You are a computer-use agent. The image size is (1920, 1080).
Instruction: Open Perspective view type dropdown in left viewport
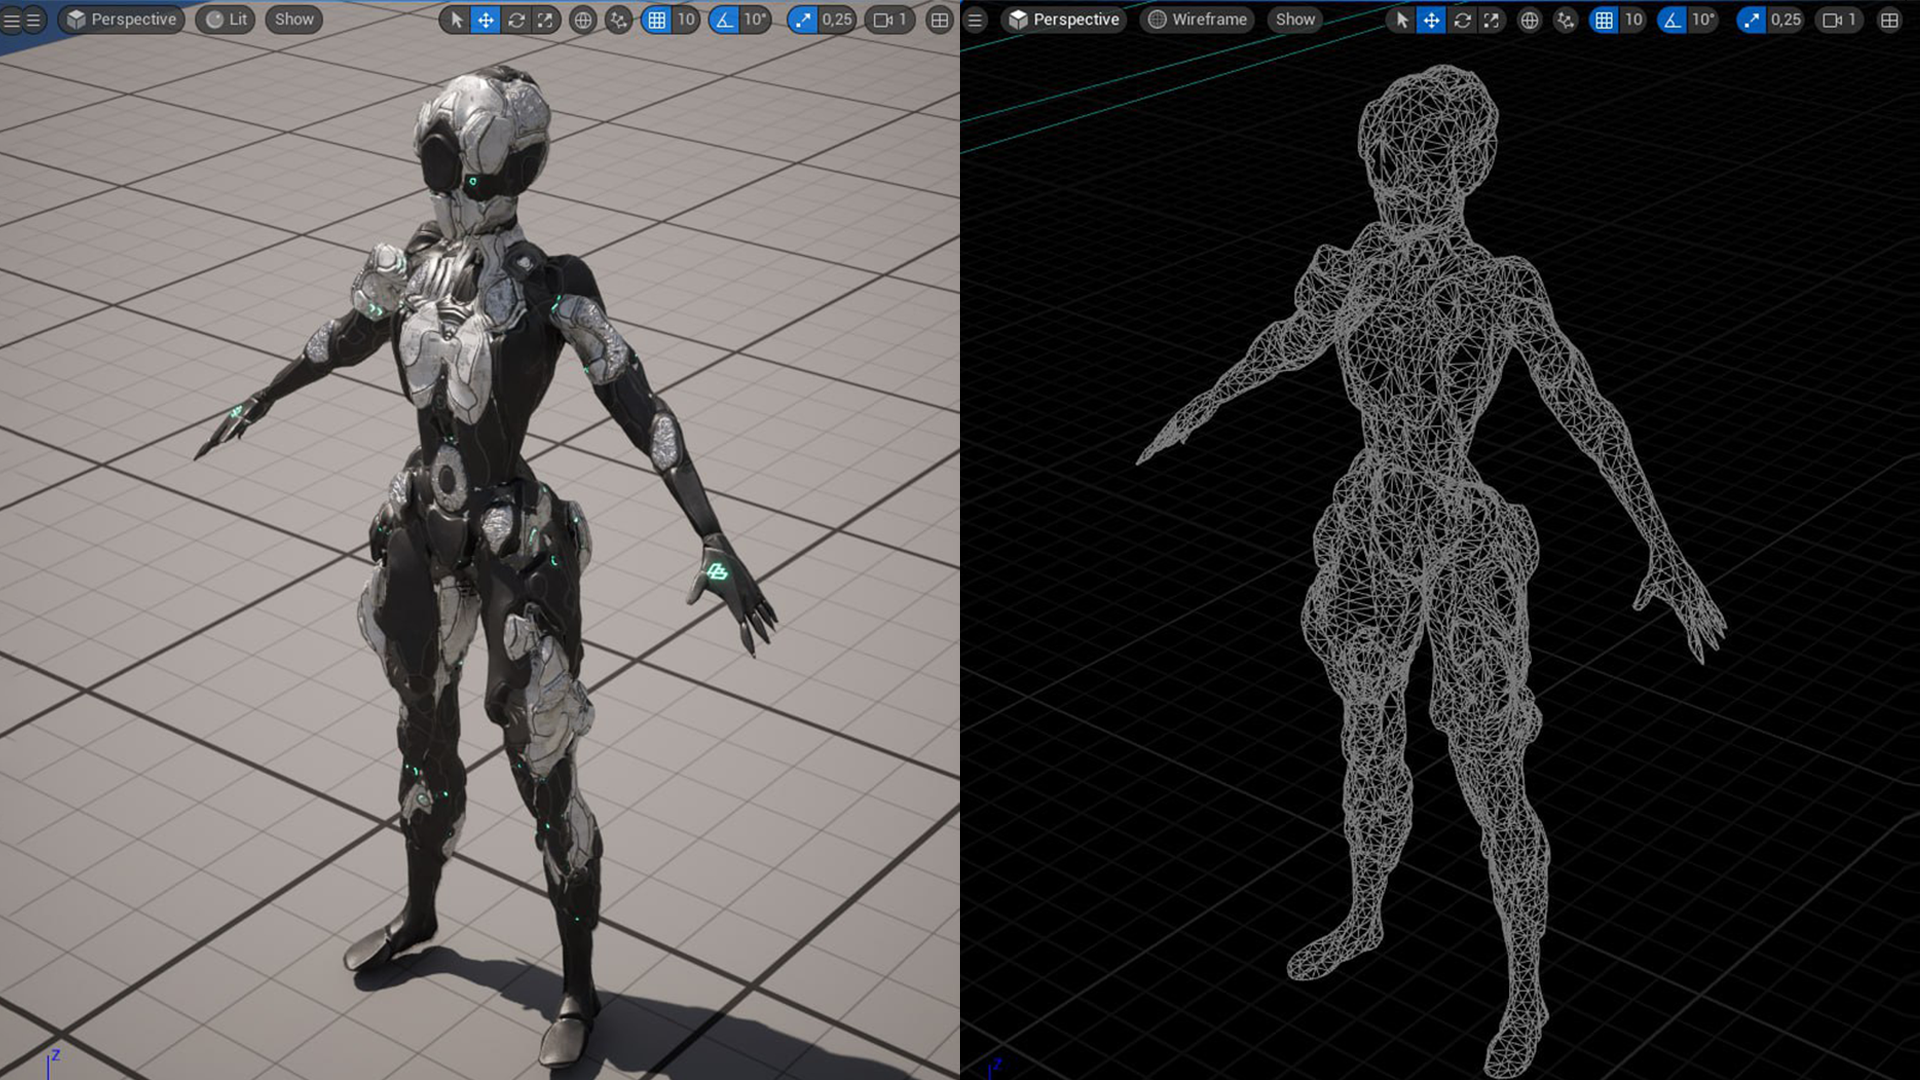pos(122,19)
